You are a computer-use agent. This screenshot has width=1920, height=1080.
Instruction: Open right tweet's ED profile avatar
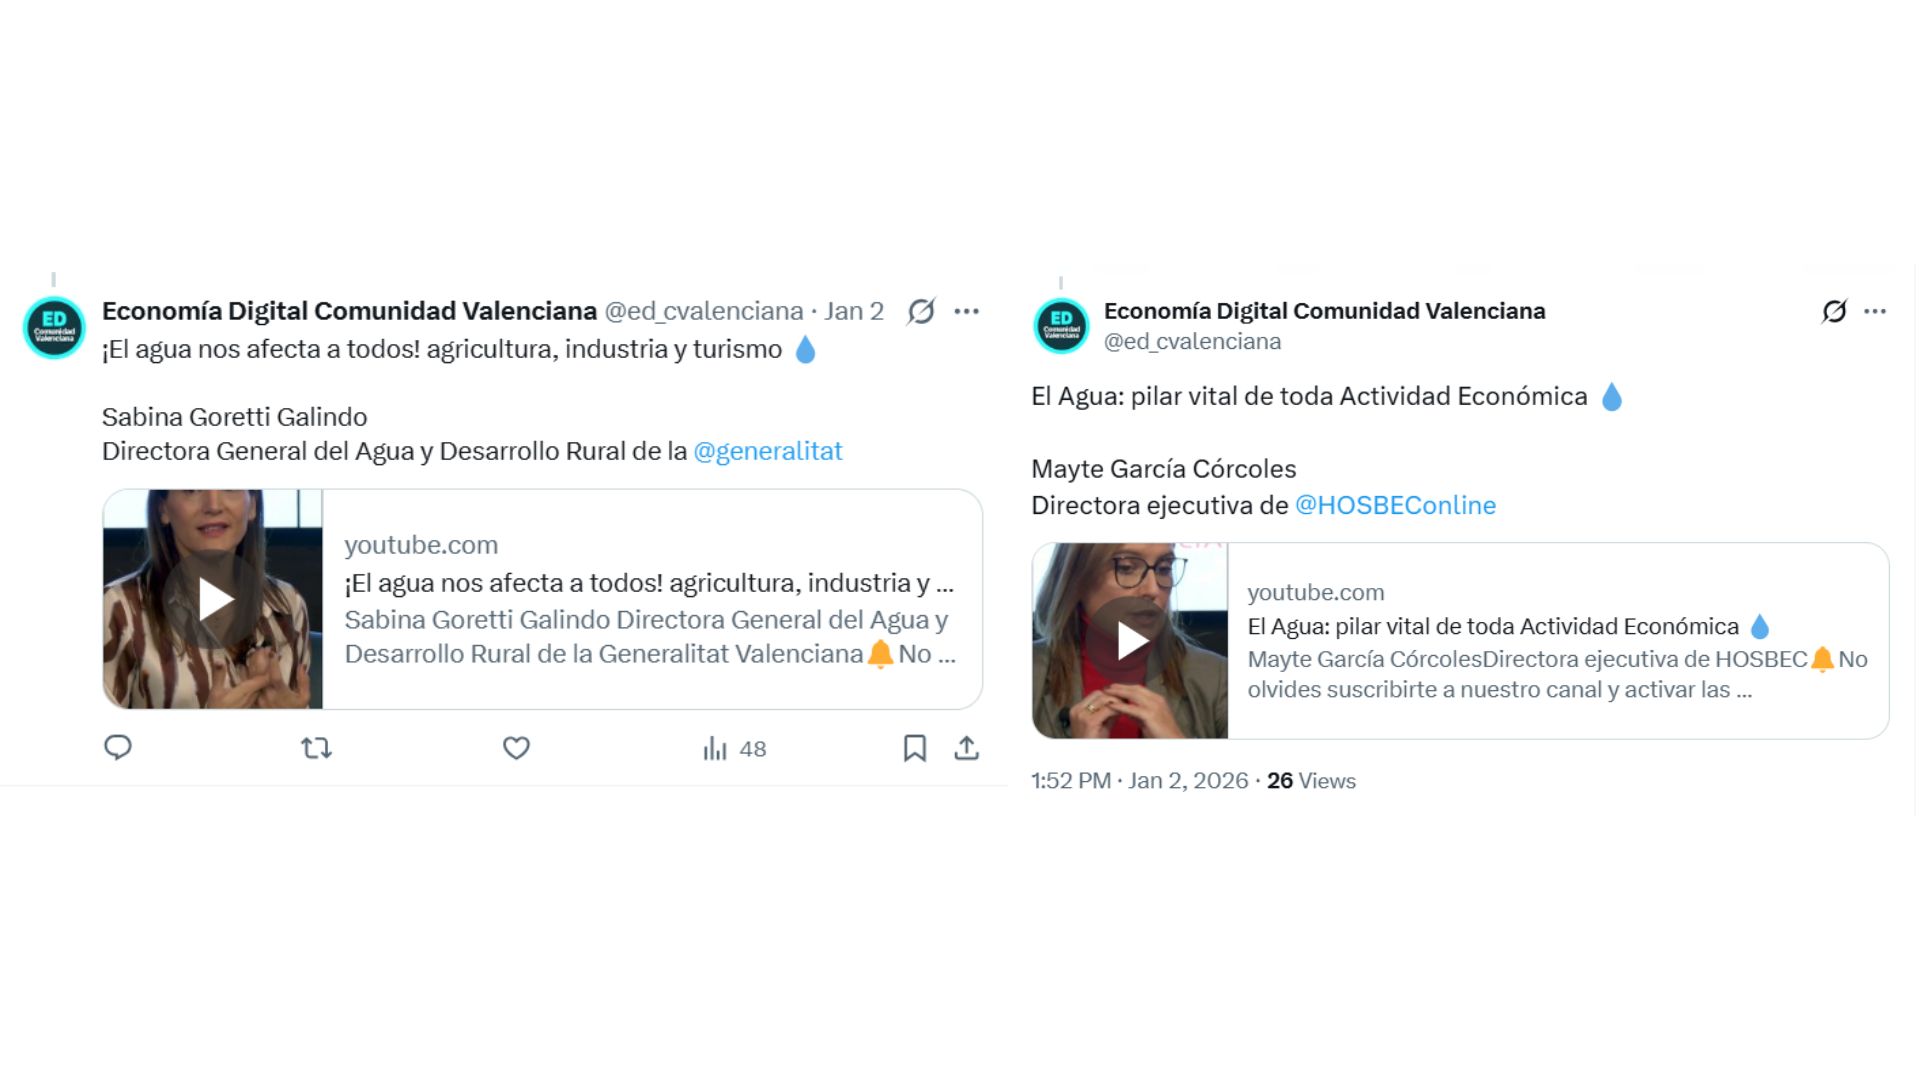[1061, 326]
